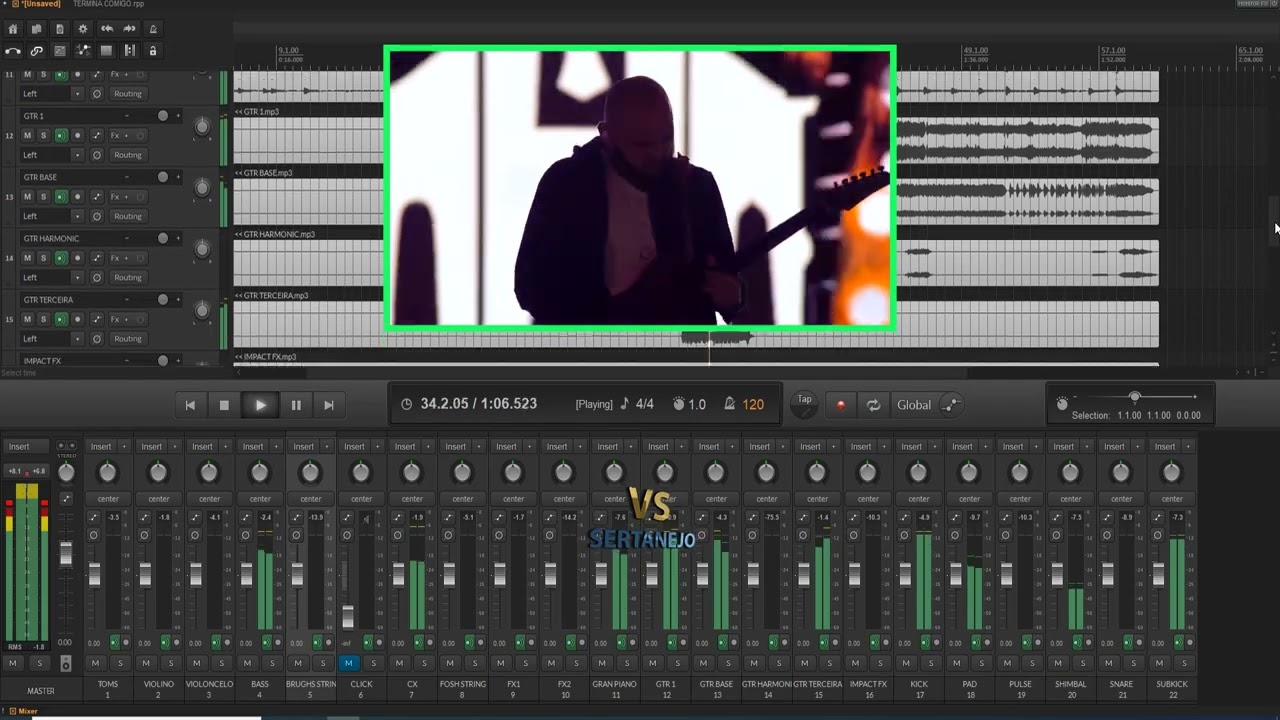Mute the GTR 1 track in the track panel
Screen dimensions: 1280x720
coord(27,135)
